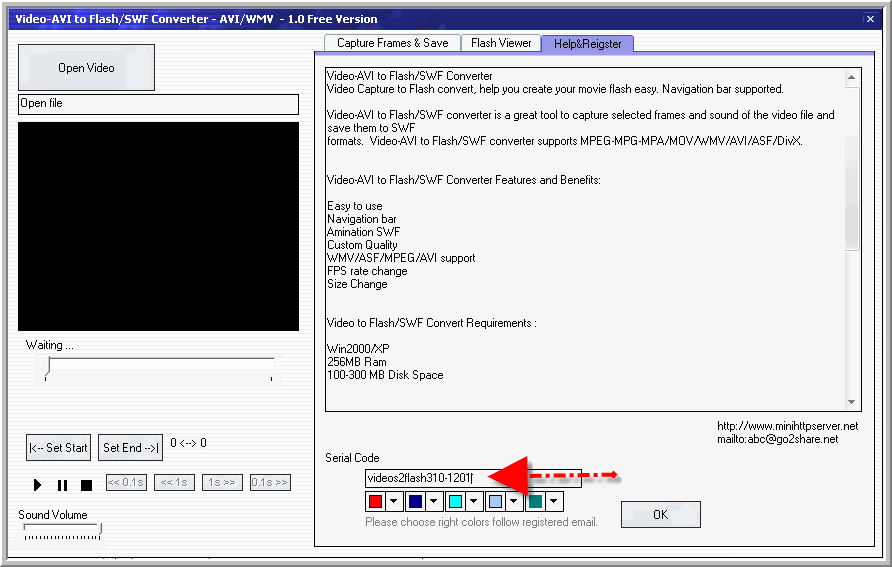Confirm serial code with OK button
This screenshot has height=567, width=892.
point(660,515)
